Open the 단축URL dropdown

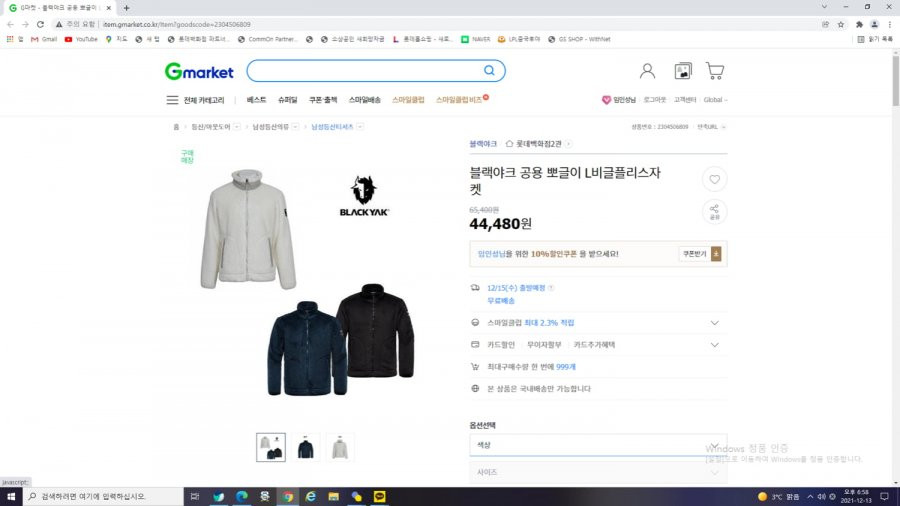pyautogui.click(x=712, y=127)
